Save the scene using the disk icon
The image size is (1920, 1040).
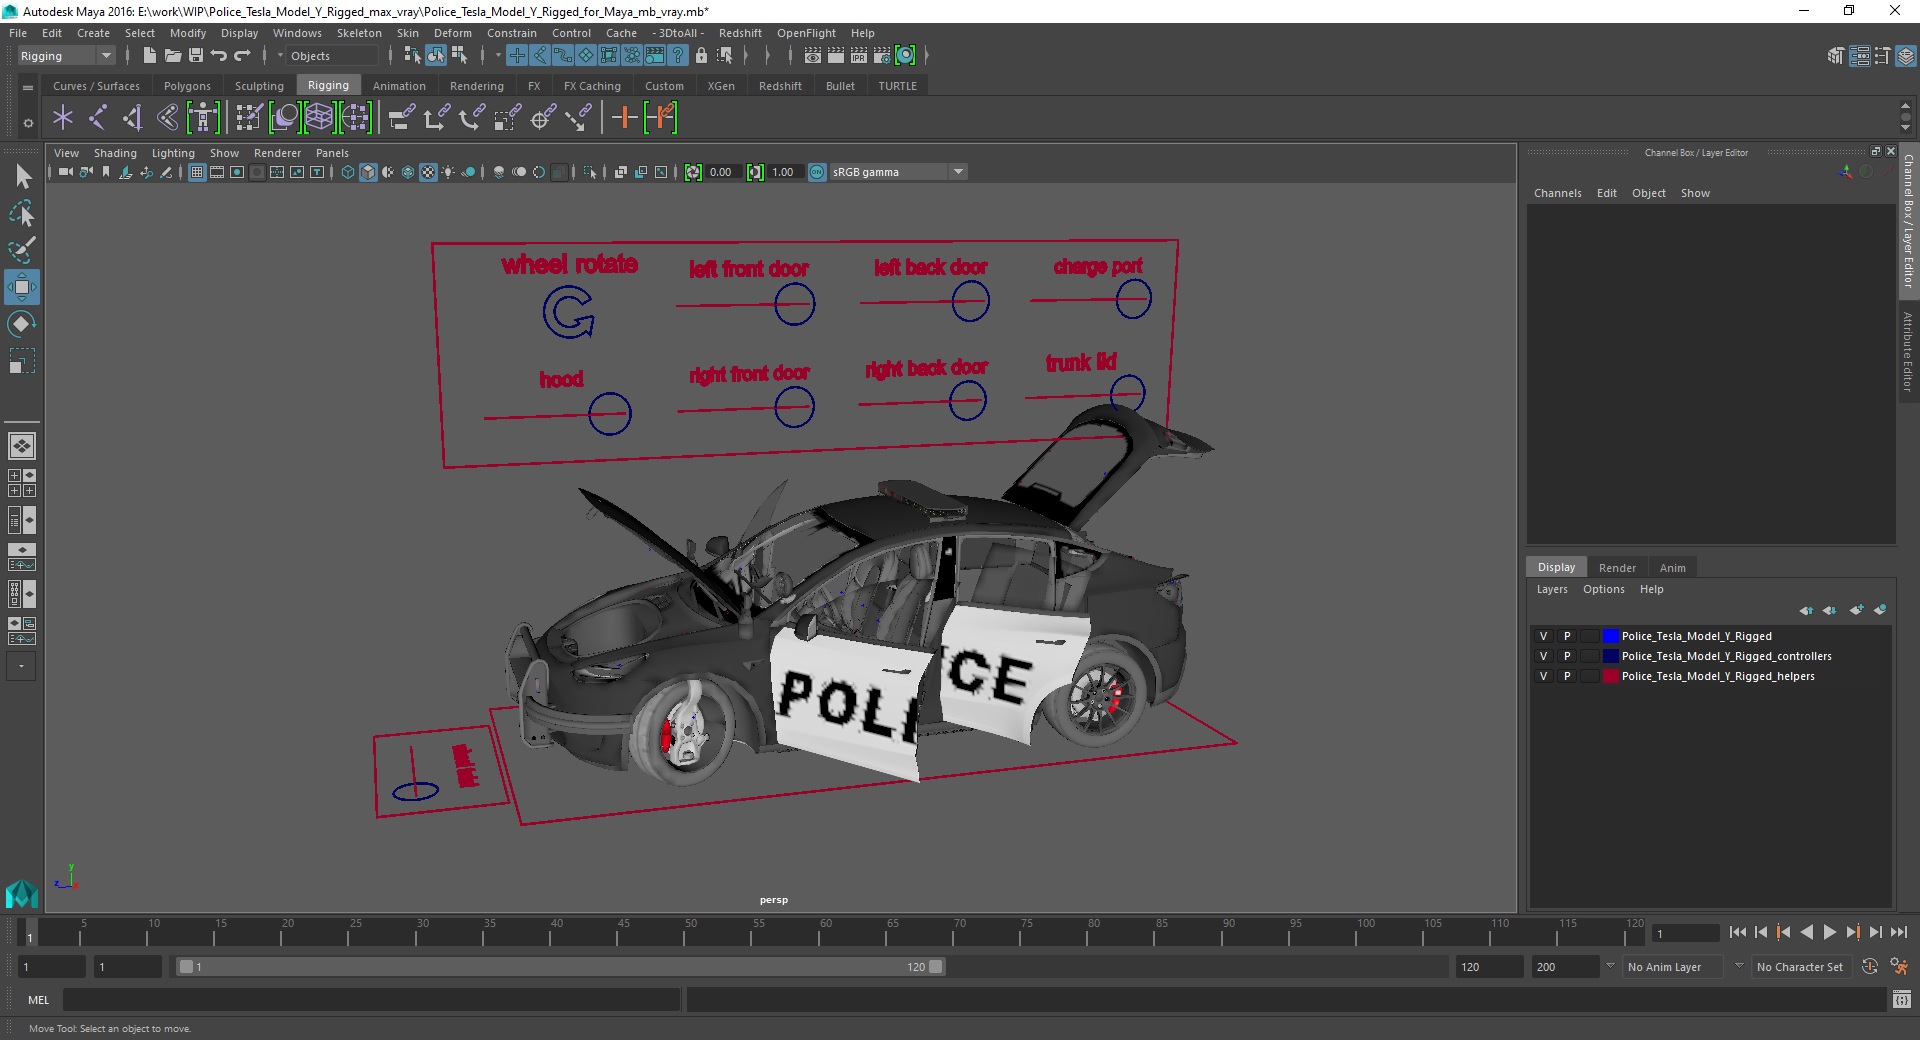pos(196,56)
